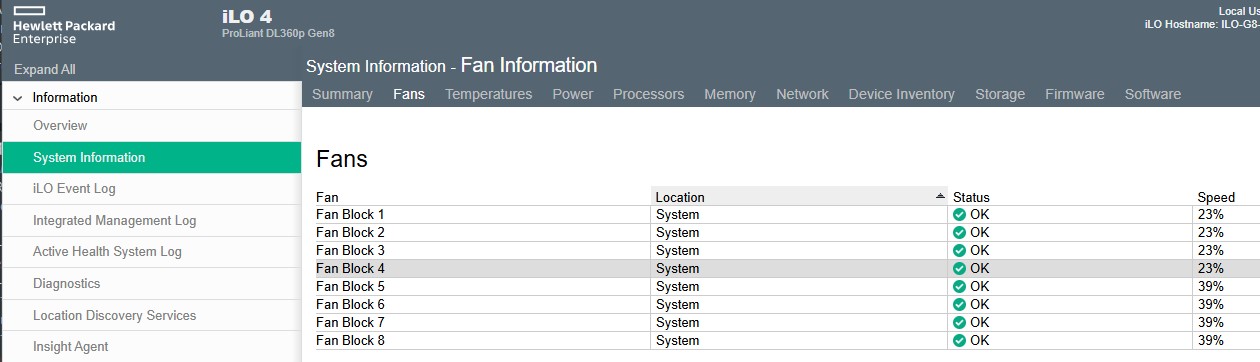Click OK status icon for Fan Block 7
This screenshot has height=362, width=1260.
pyautogui.click(x=959, y=323)
